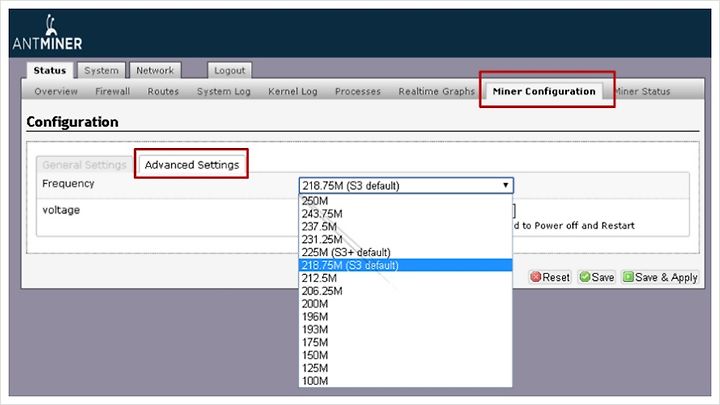Select 175M frequency option

click(405, 342)
